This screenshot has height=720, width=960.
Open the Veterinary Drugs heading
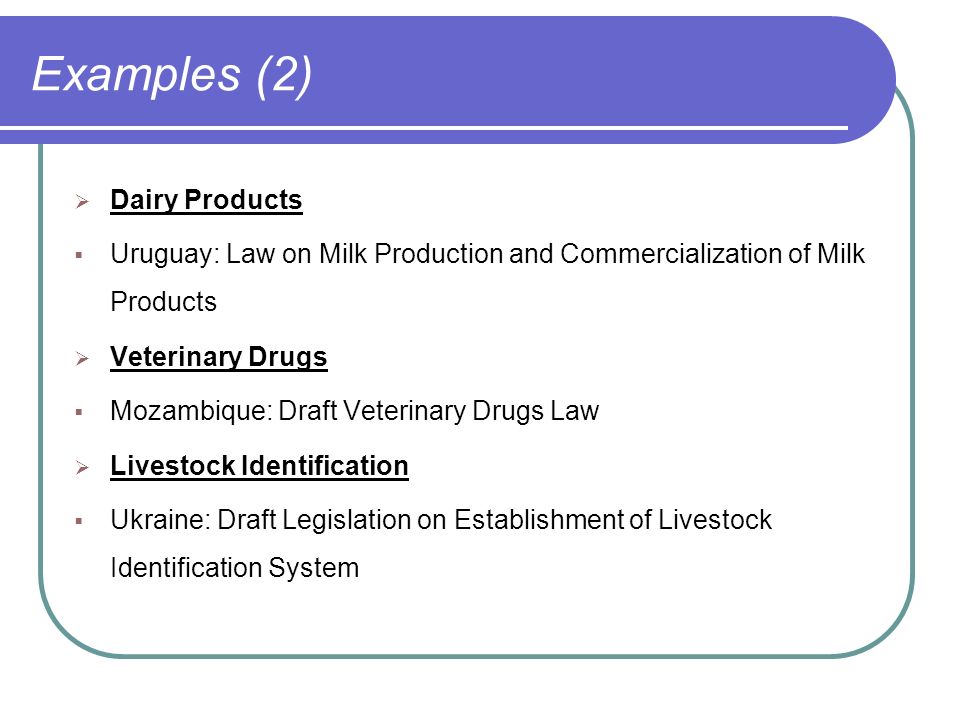[x=219, y=357]
